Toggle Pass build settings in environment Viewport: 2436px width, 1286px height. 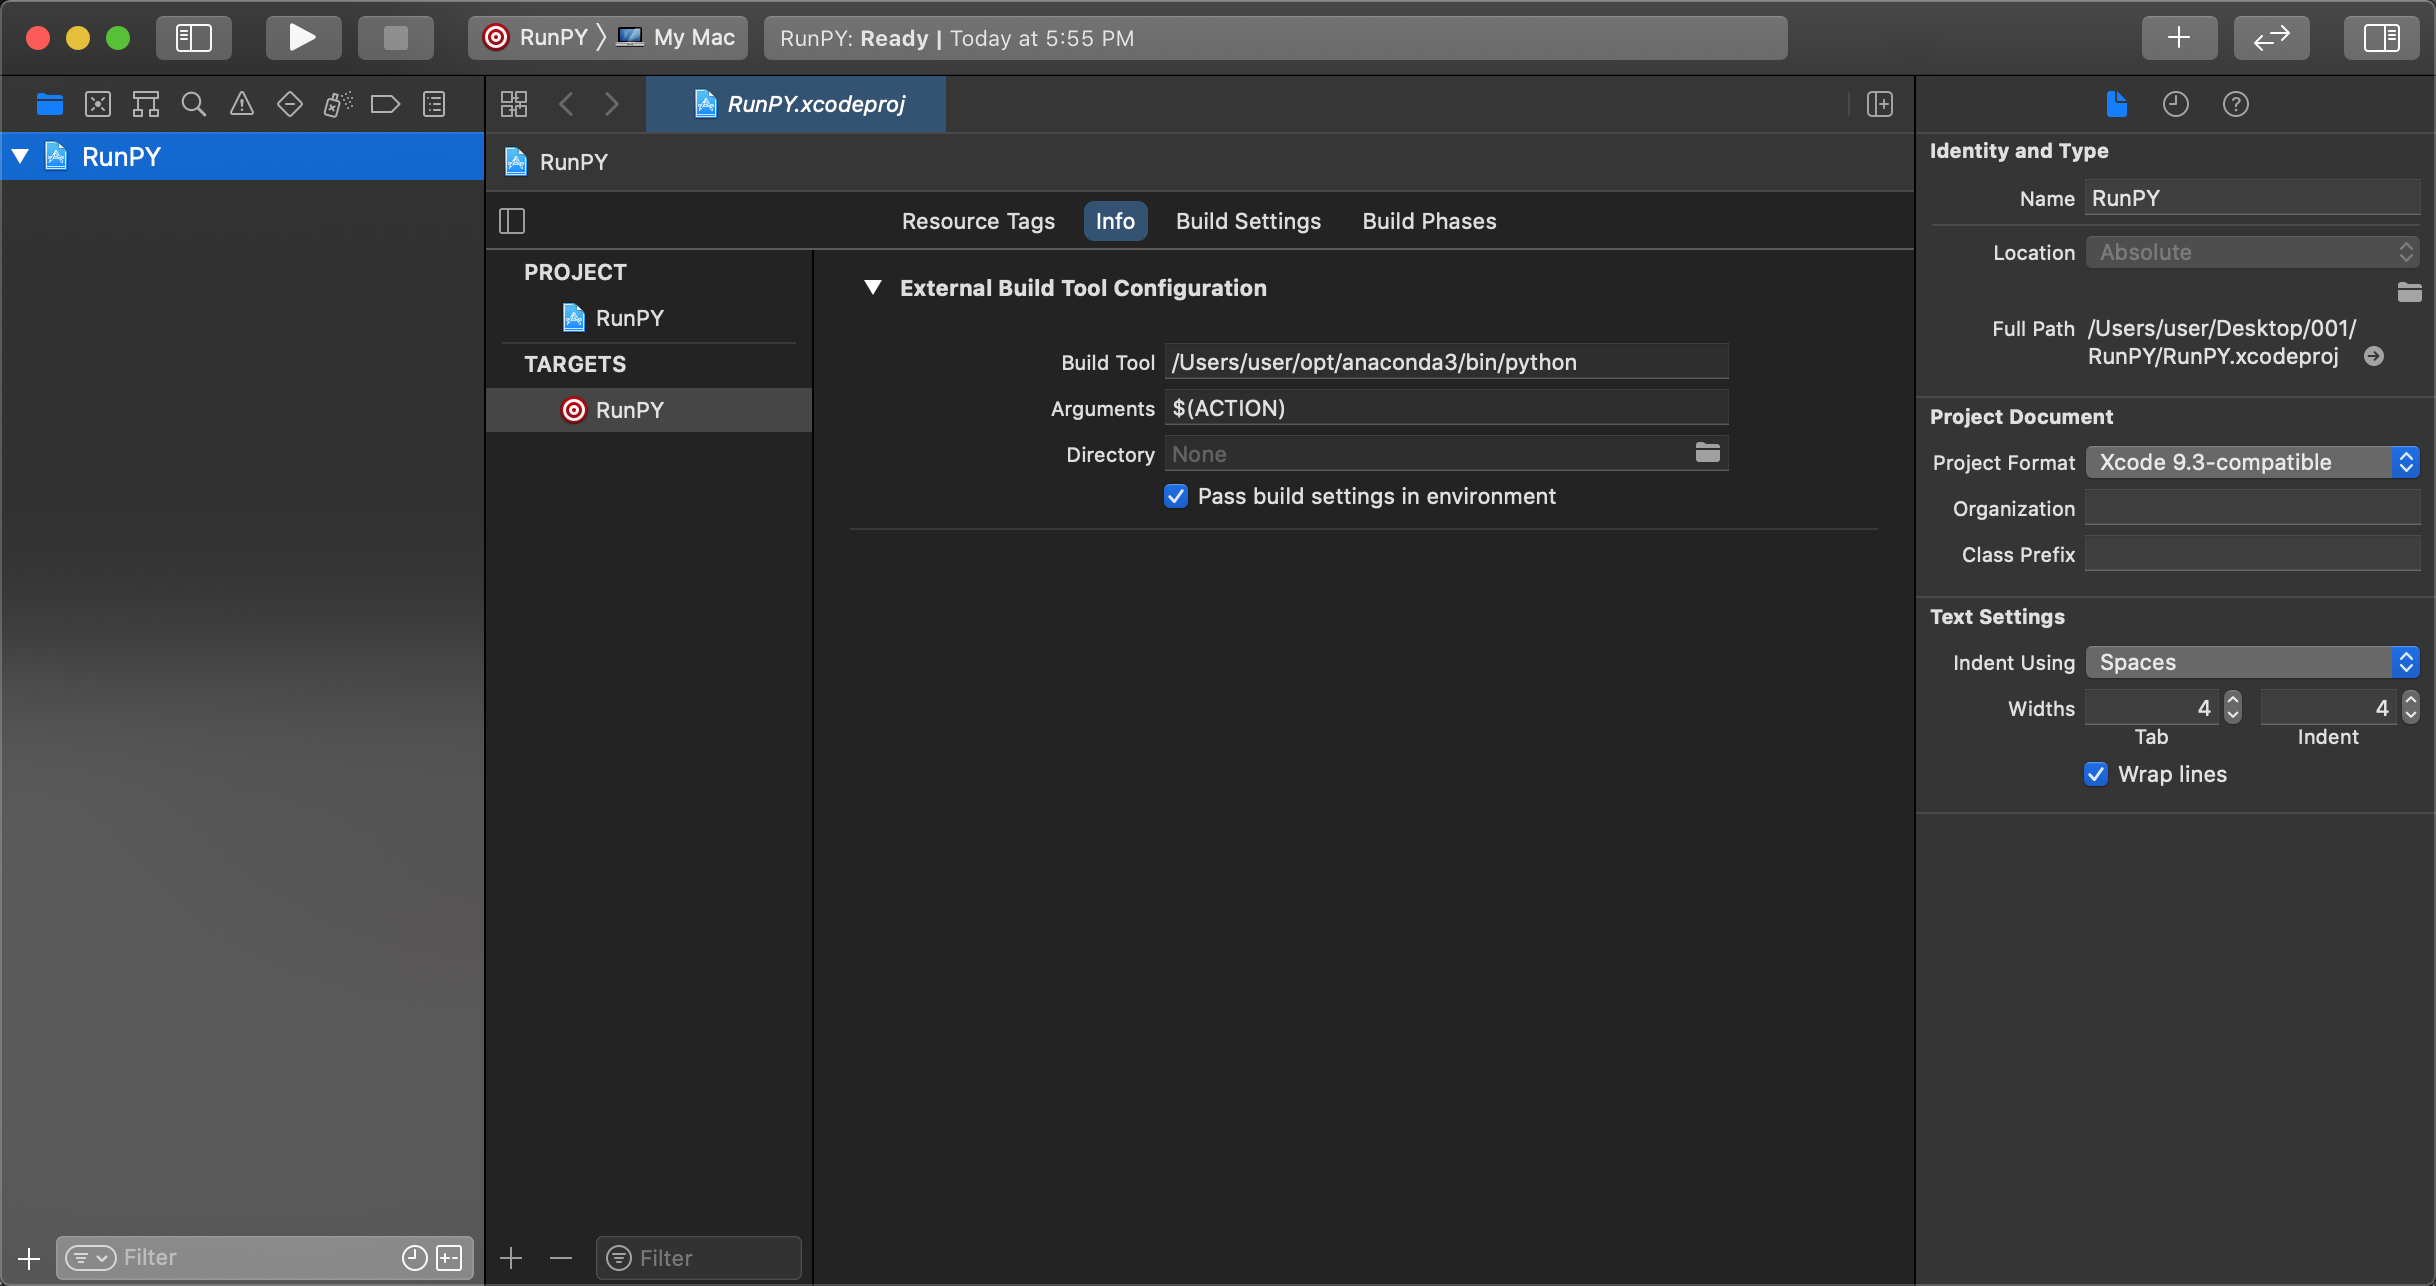[x=1176, y=495]
